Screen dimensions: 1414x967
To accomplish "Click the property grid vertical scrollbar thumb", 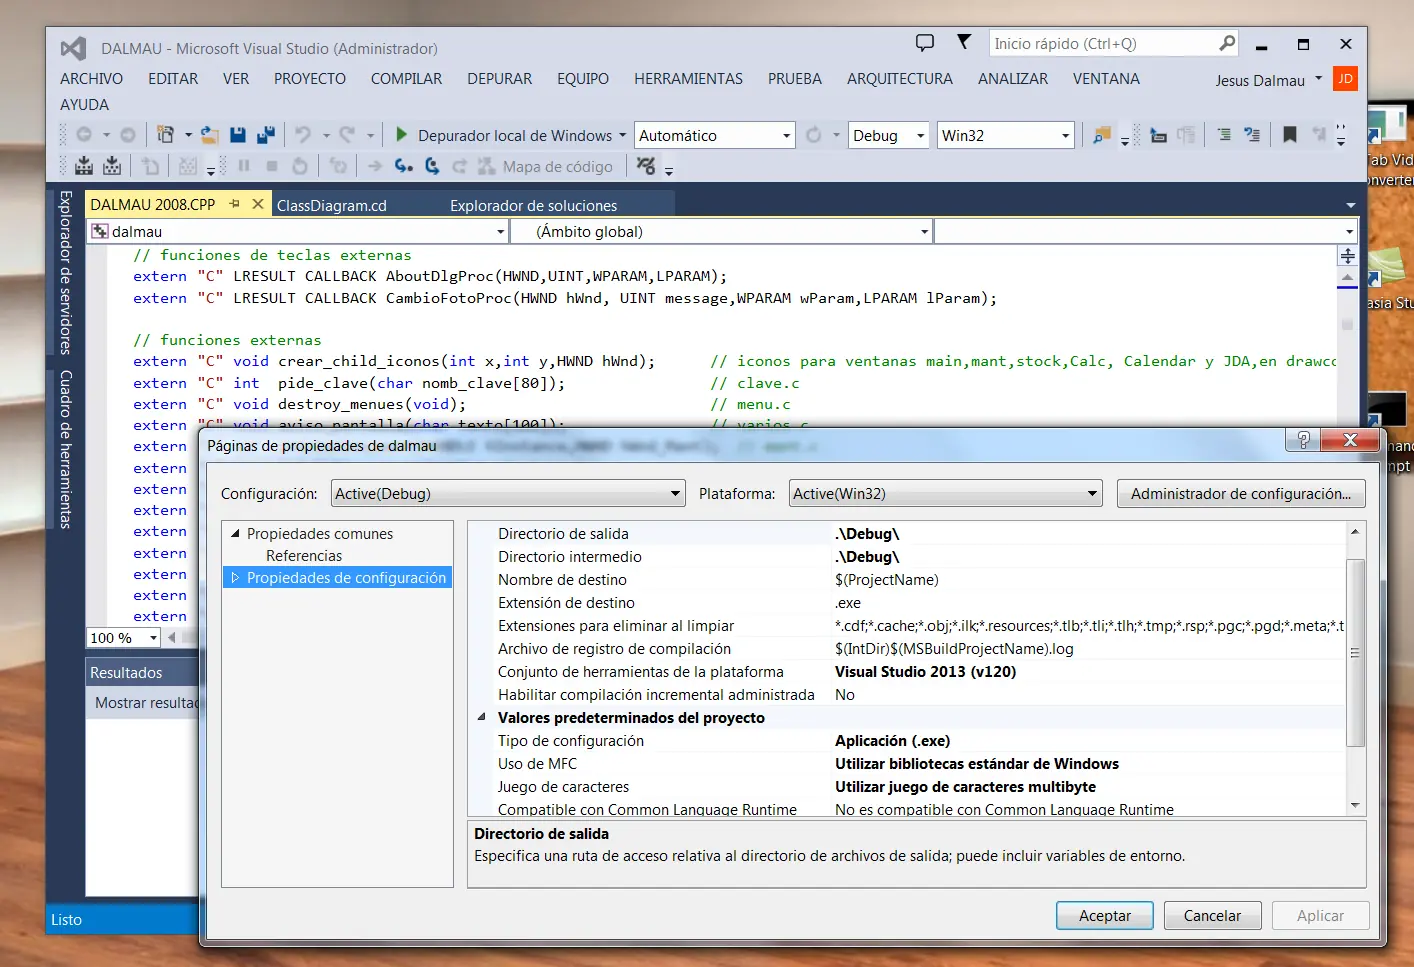I will (1355, 653).
